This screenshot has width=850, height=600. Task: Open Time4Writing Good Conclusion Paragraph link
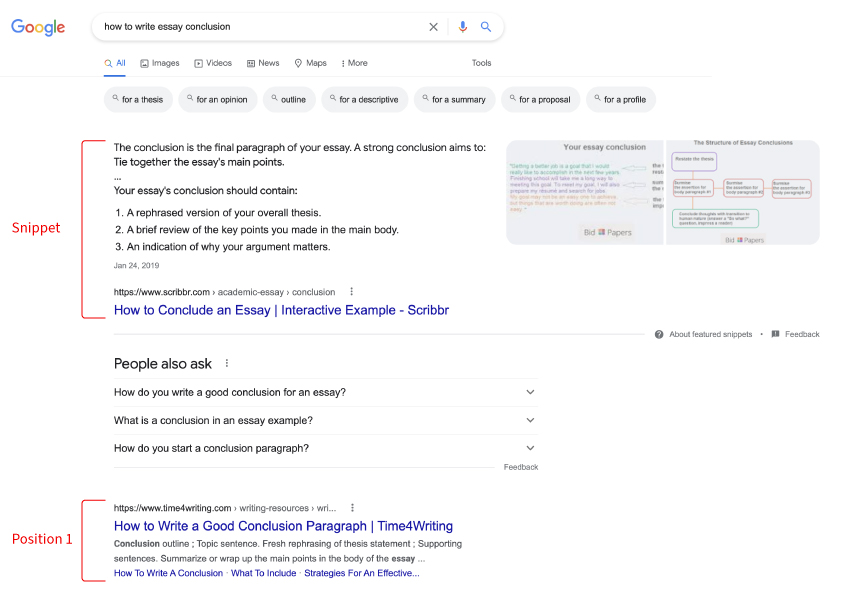[x=283, y=526]
